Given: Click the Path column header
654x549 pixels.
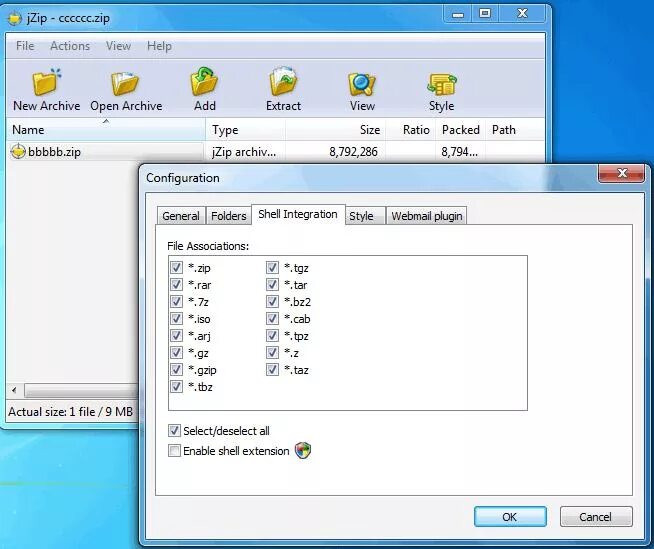Looking at the screenshot, I should [x=516, y=130].
